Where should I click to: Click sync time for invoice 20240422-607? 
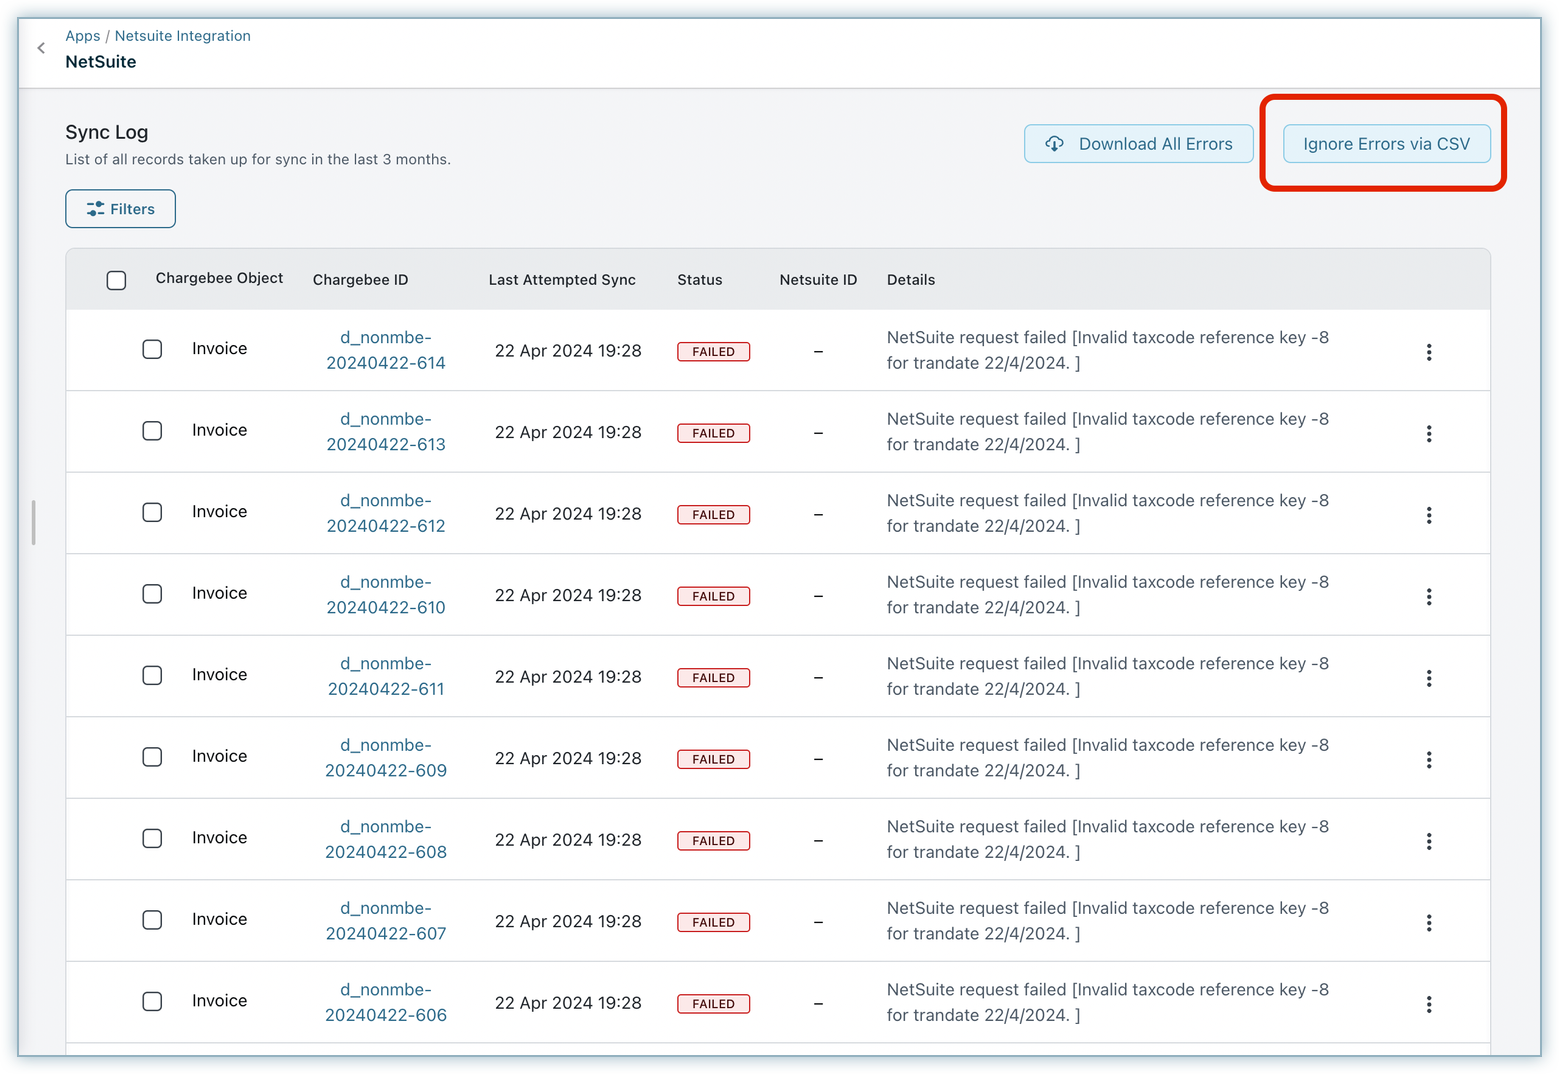[568, 921]
